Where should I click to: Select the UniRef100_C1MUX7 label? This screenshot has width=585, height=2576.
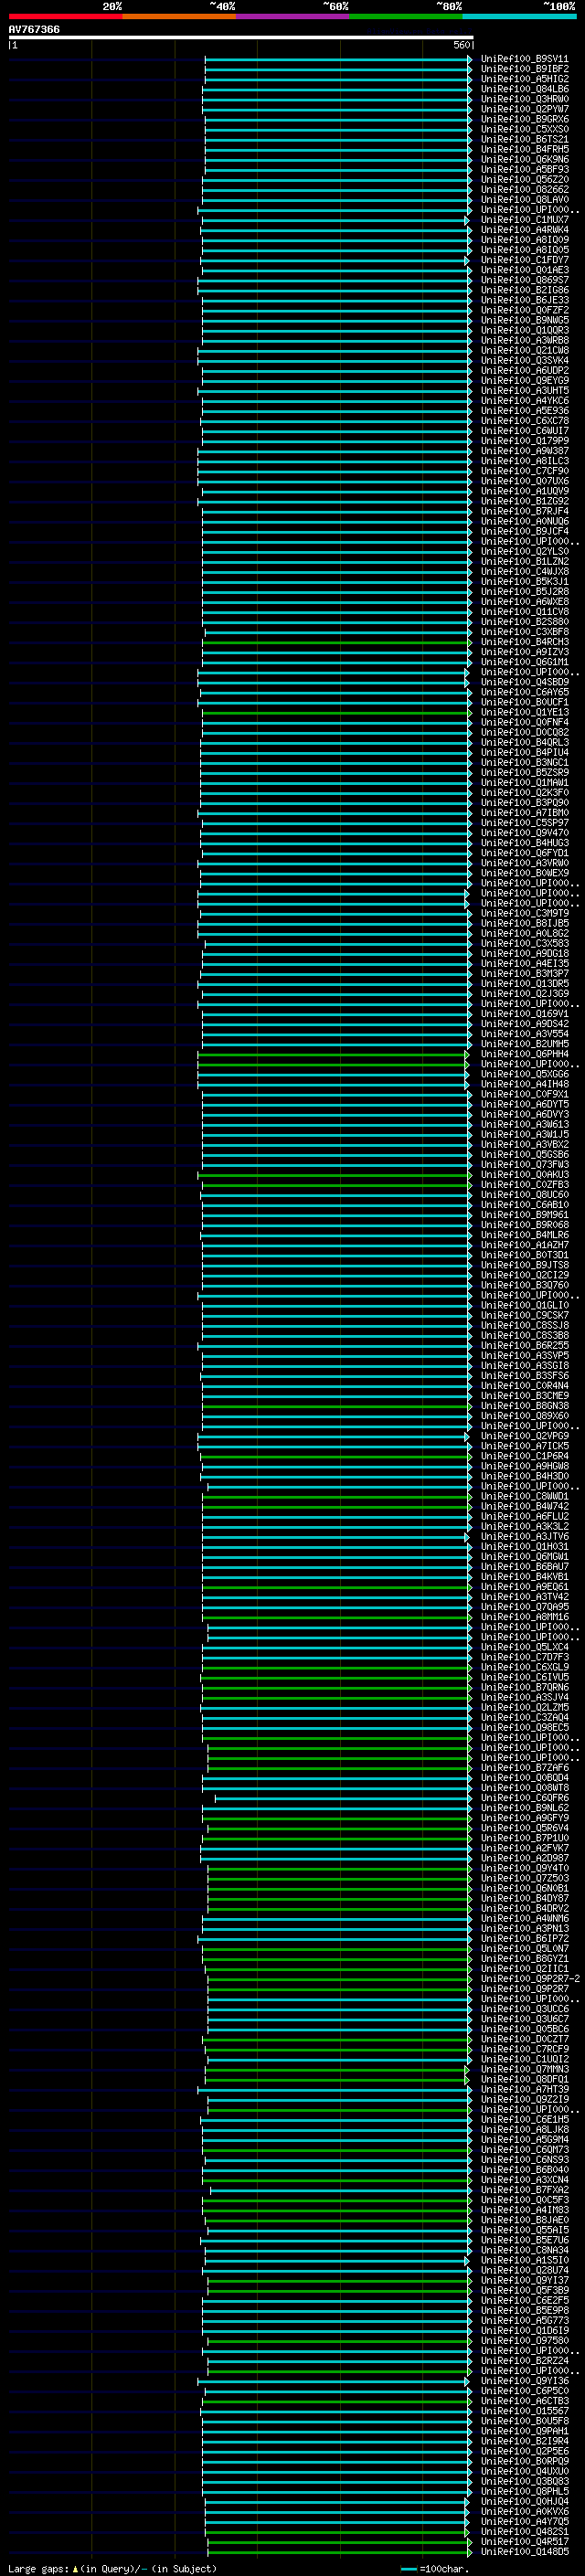525,220
